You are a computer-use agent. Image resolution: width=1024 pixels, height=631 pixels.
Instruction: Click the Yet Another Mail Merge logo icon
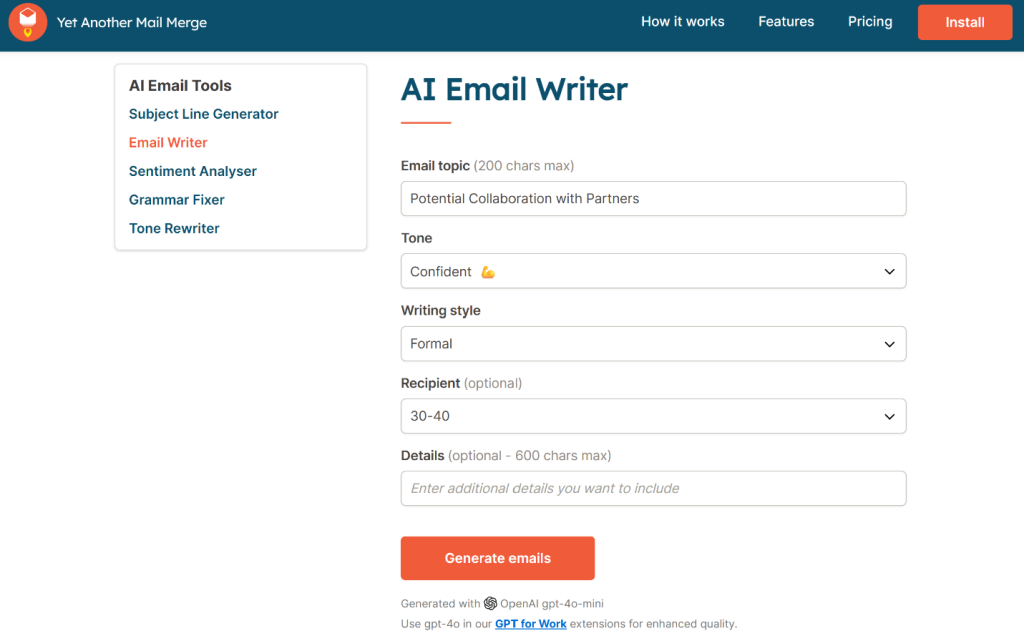click(27, 22)
